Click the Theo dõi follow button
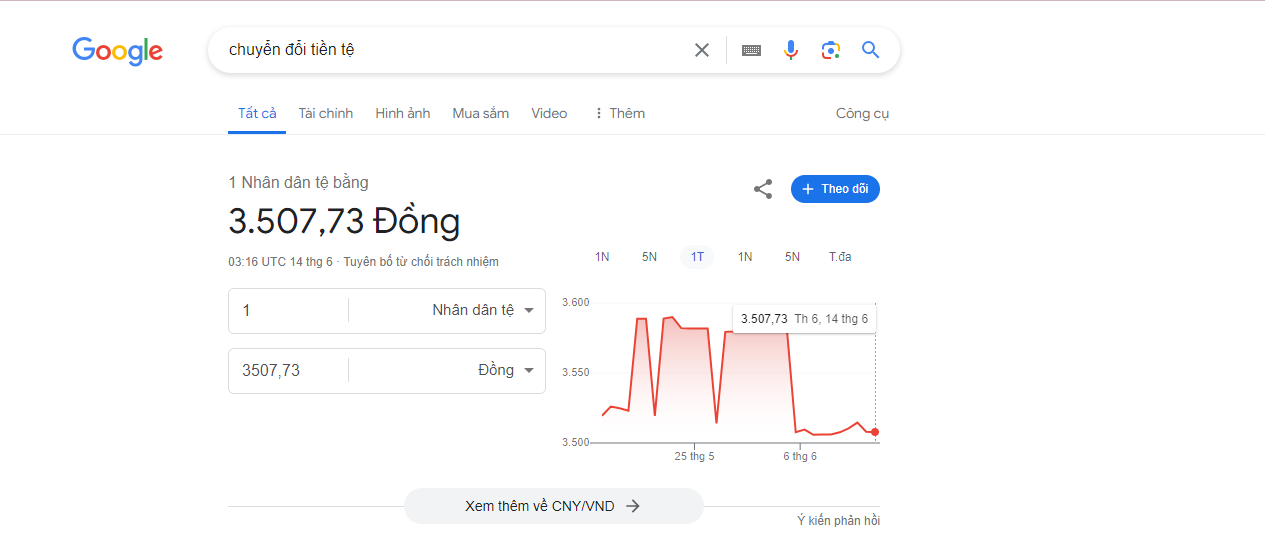Viewport: 1265px width, 558px height. (x=835, y=189)
